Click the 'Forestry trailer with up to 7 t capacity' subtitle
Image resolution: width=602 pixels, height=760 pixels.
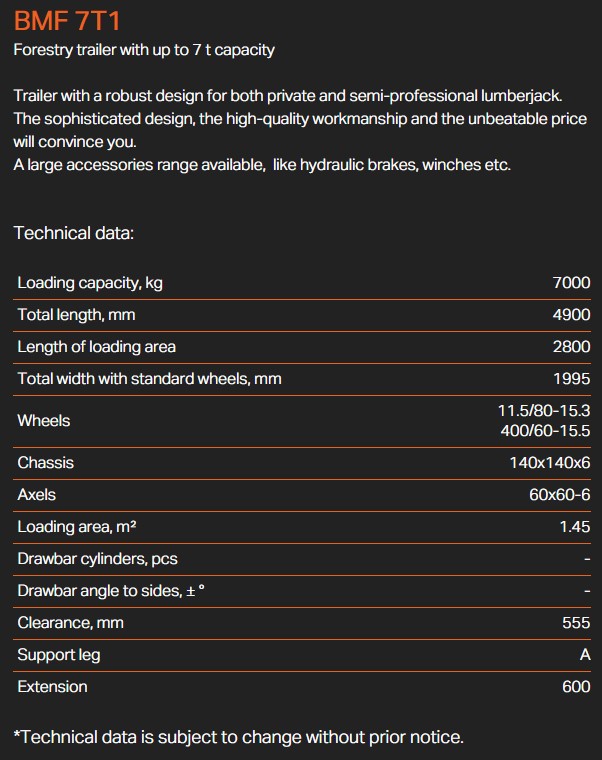click(x=144, y=50)
